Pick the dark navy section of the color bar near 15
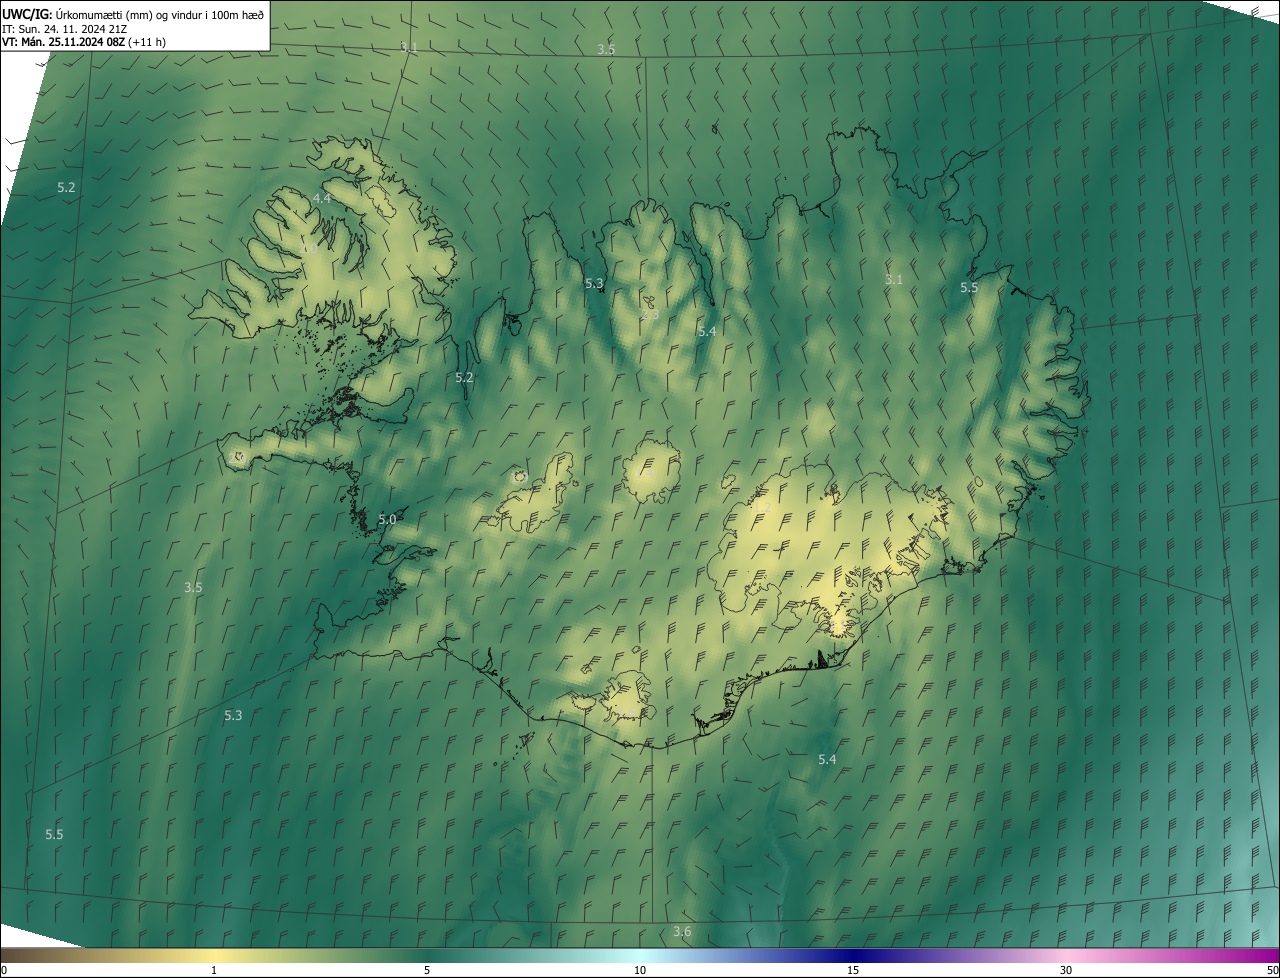 pos(853,956)
